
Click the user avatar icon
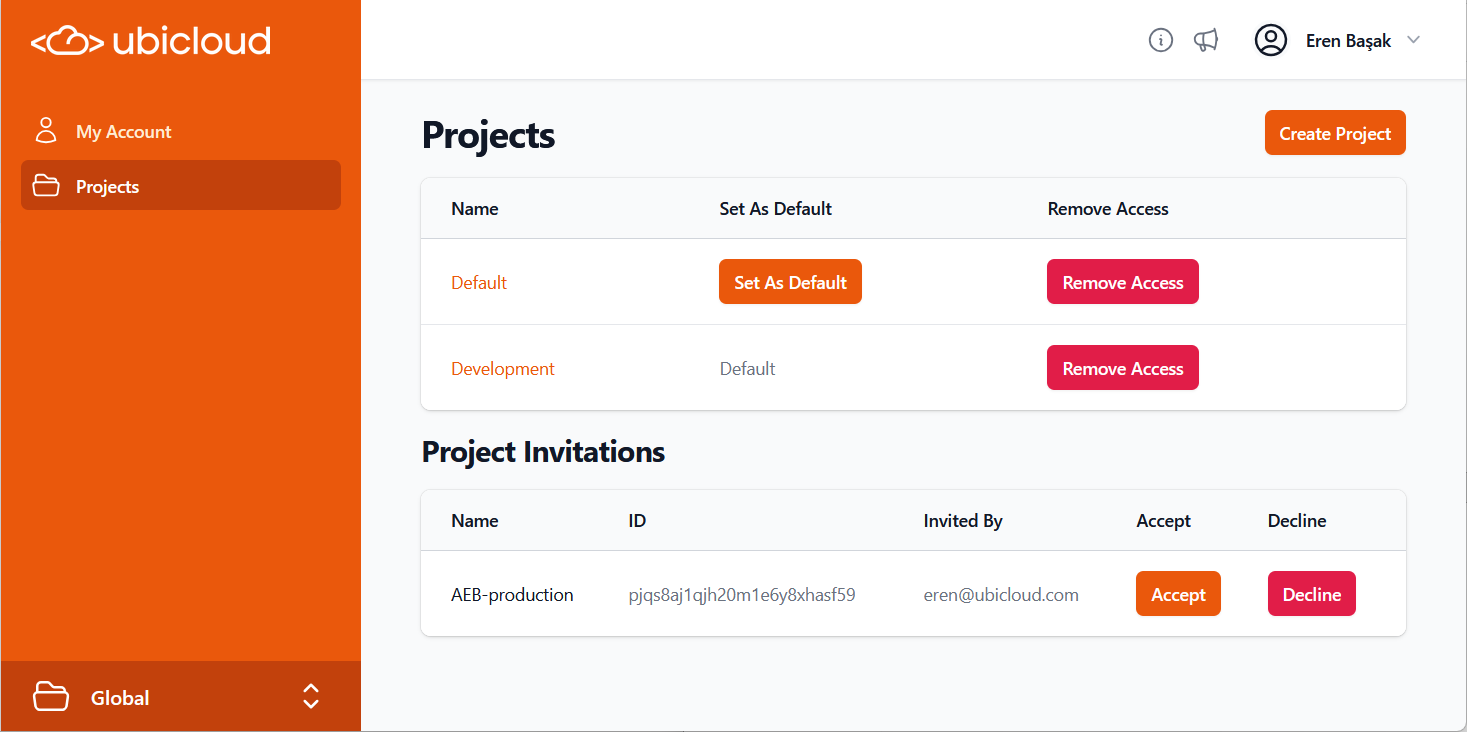pyautogui.click(x=1270, y=40)
